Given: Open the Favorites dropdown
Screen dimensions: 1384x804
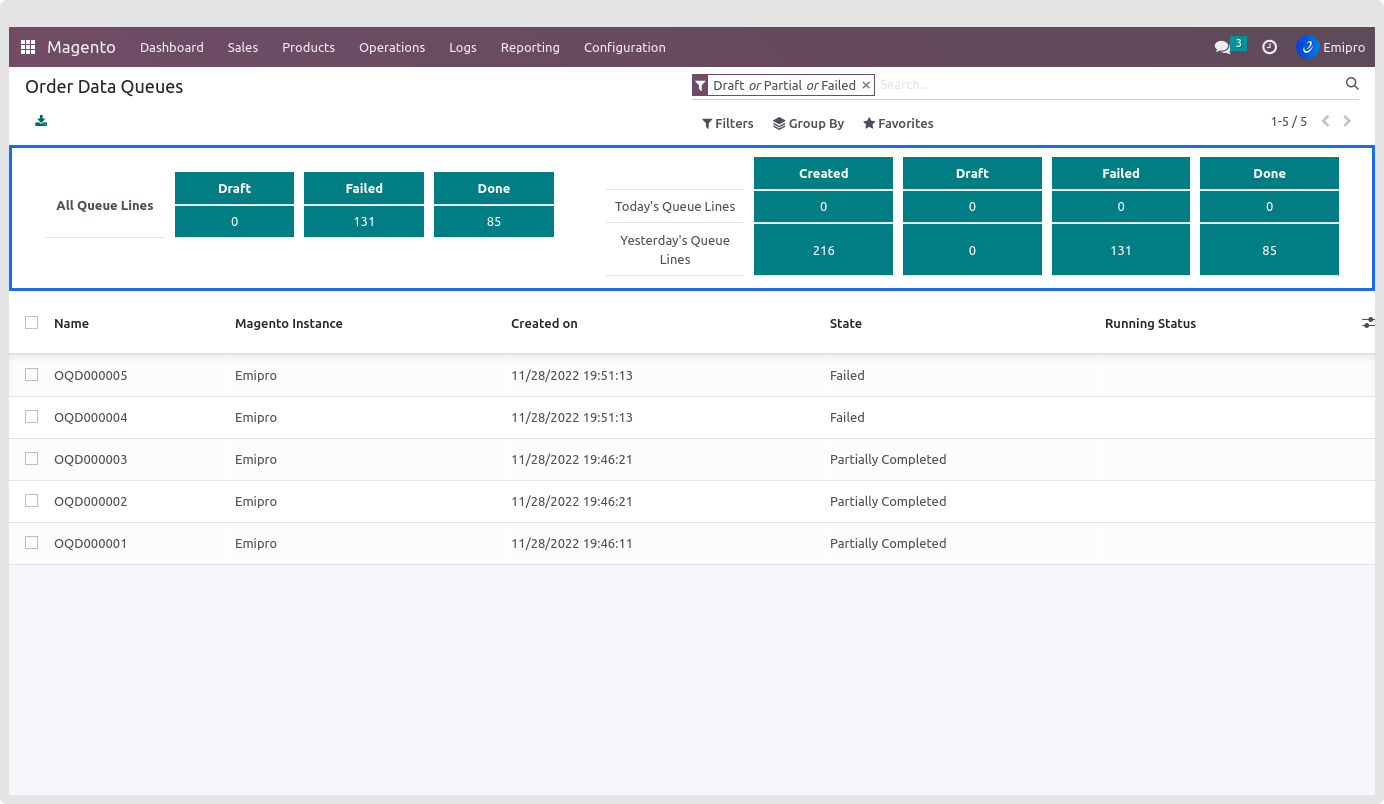Looking at the screenshot, I should point(898,124).
